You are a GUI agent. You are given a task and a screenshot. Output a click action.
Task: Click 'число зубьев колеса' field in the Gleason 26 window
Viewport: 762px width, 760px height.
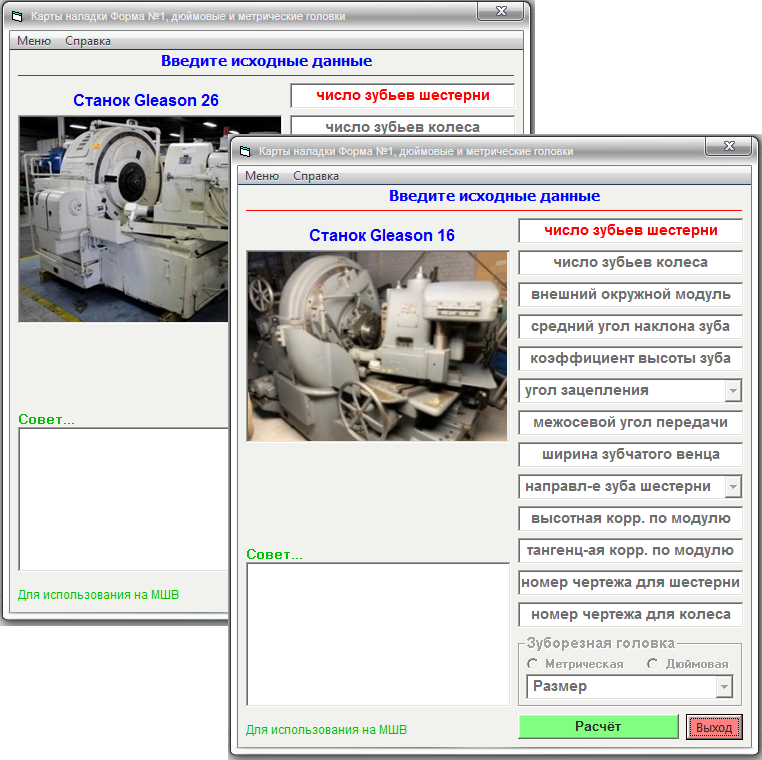coord(402,125)
